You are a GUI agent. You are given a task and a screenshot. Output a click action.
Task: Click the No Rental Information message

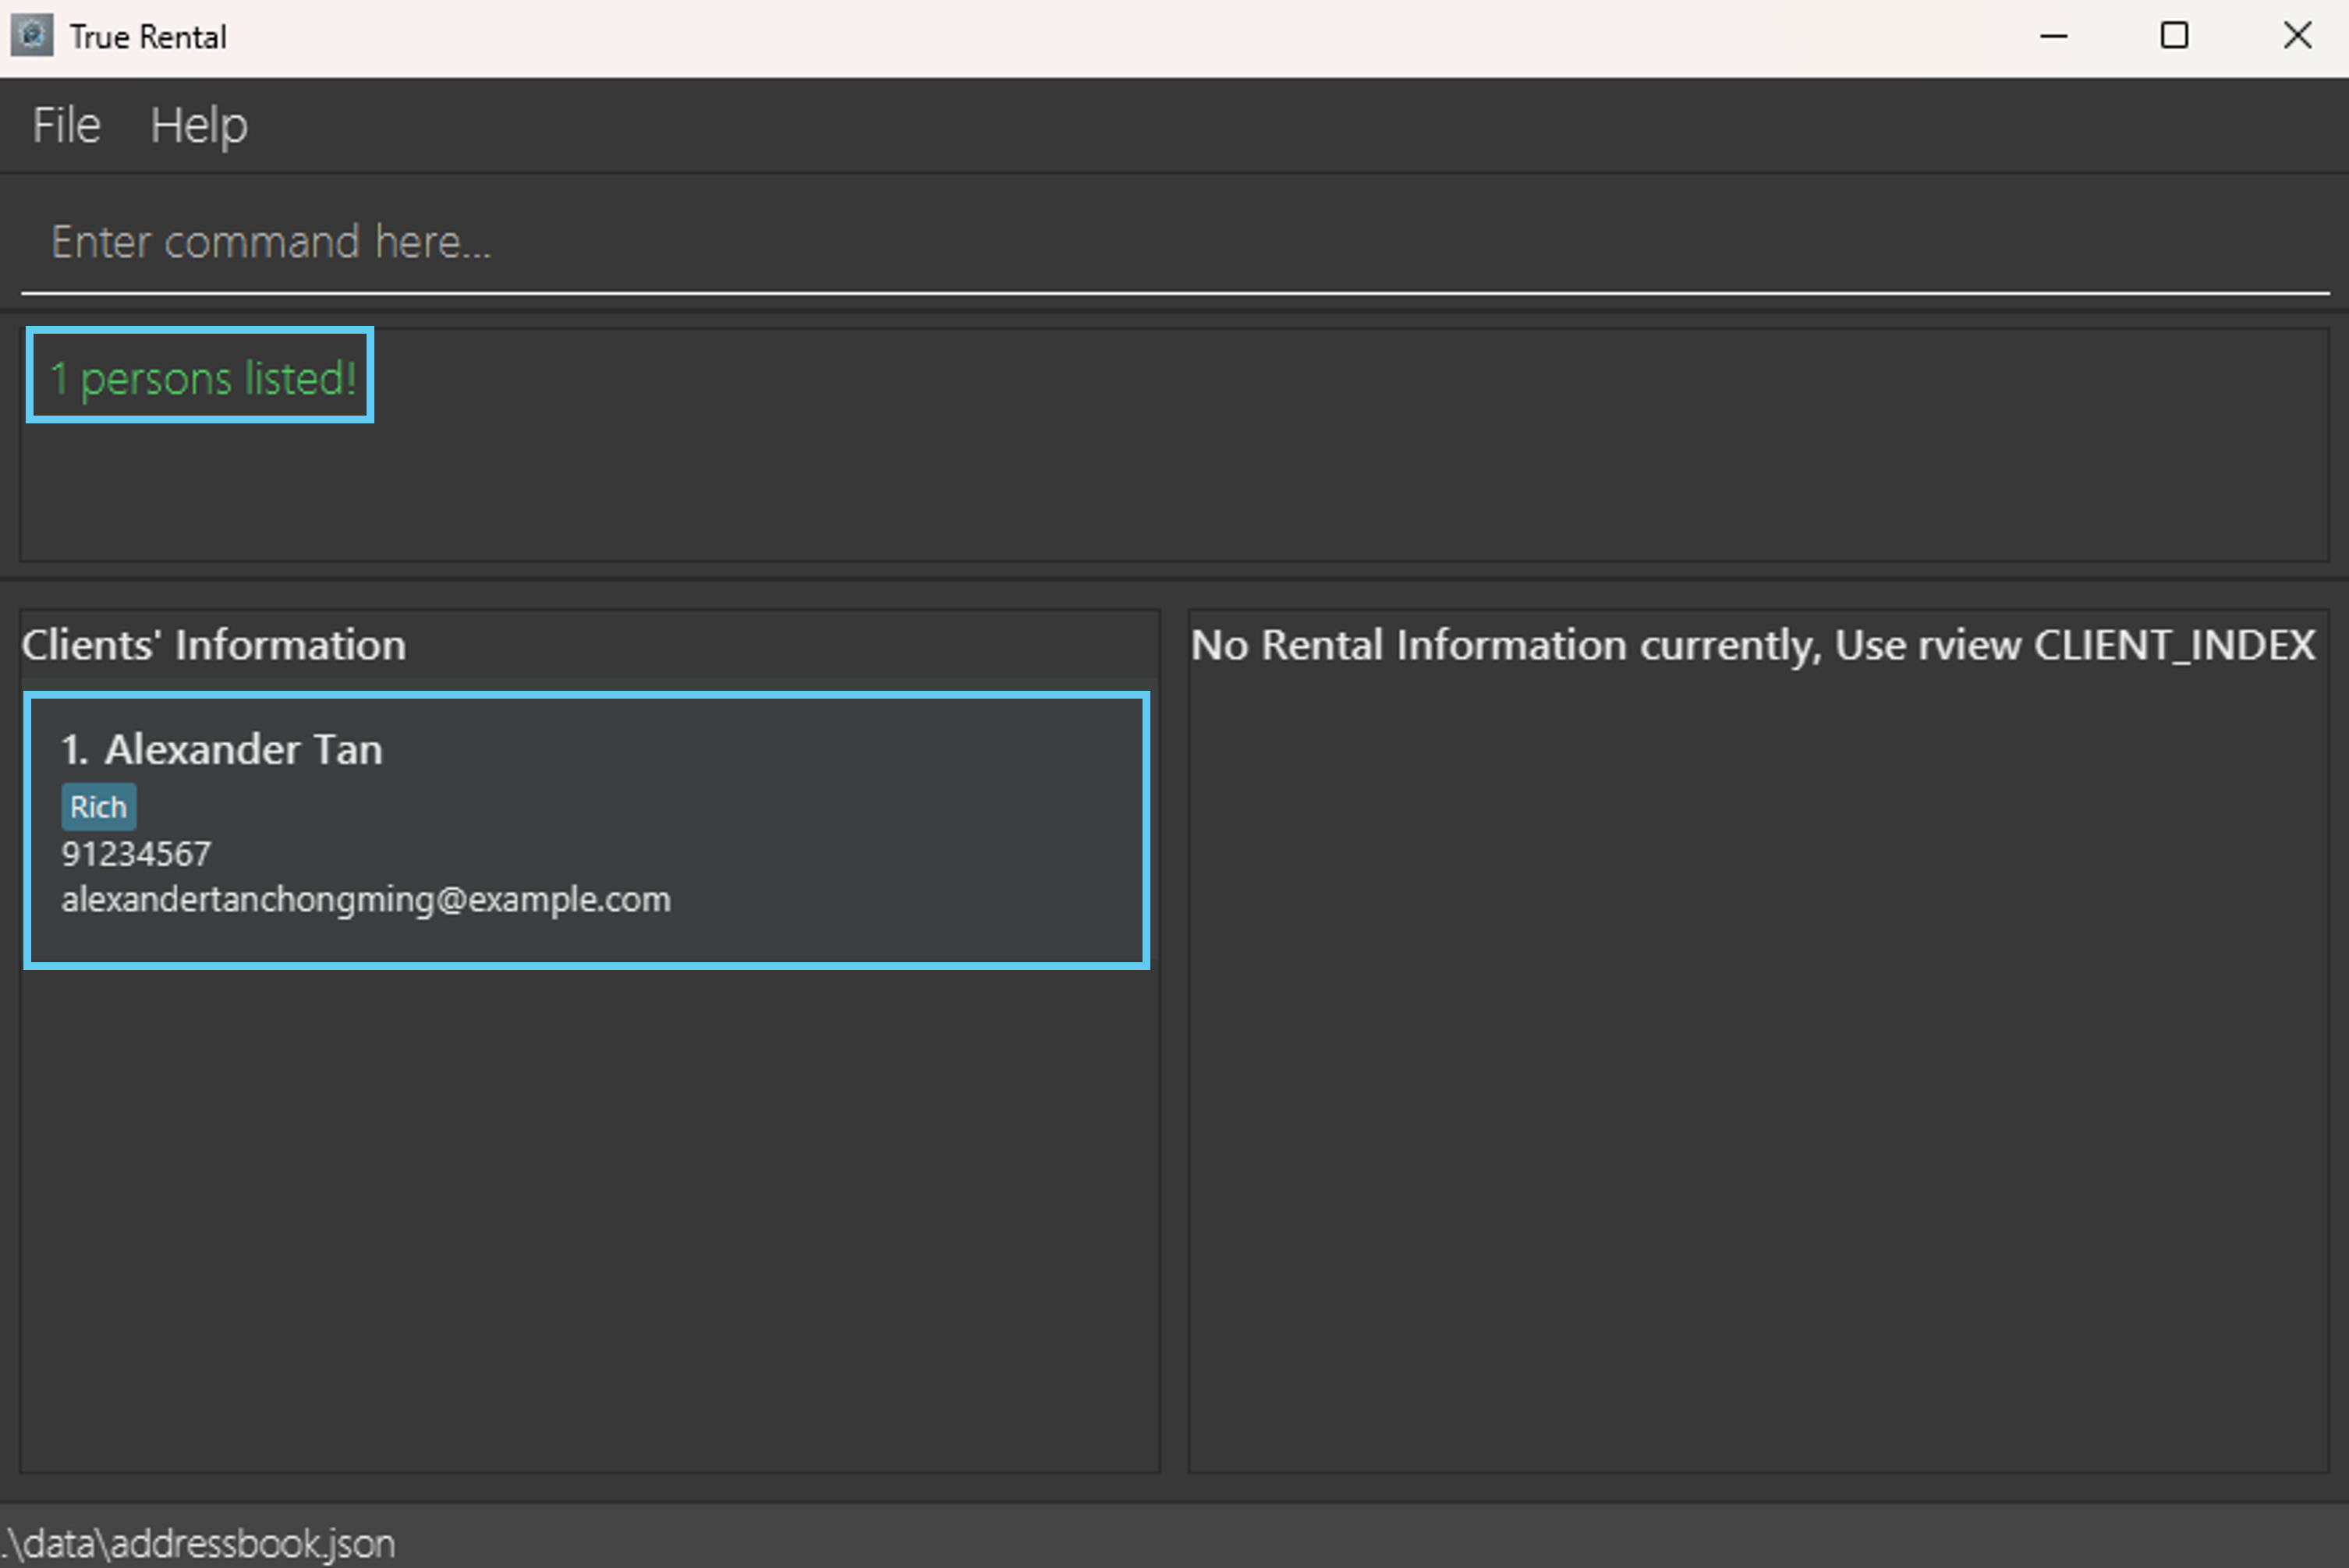[x=1752, y=645]
